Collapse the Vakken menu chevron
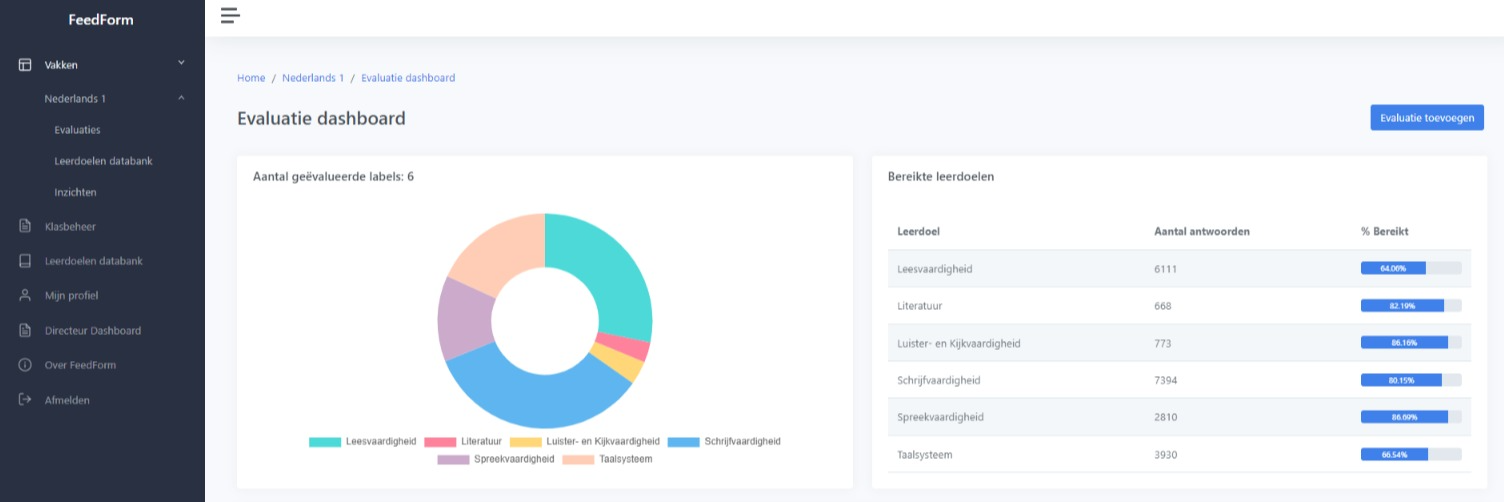Screen dimensions: 1504x502 (x=181, y=64)
